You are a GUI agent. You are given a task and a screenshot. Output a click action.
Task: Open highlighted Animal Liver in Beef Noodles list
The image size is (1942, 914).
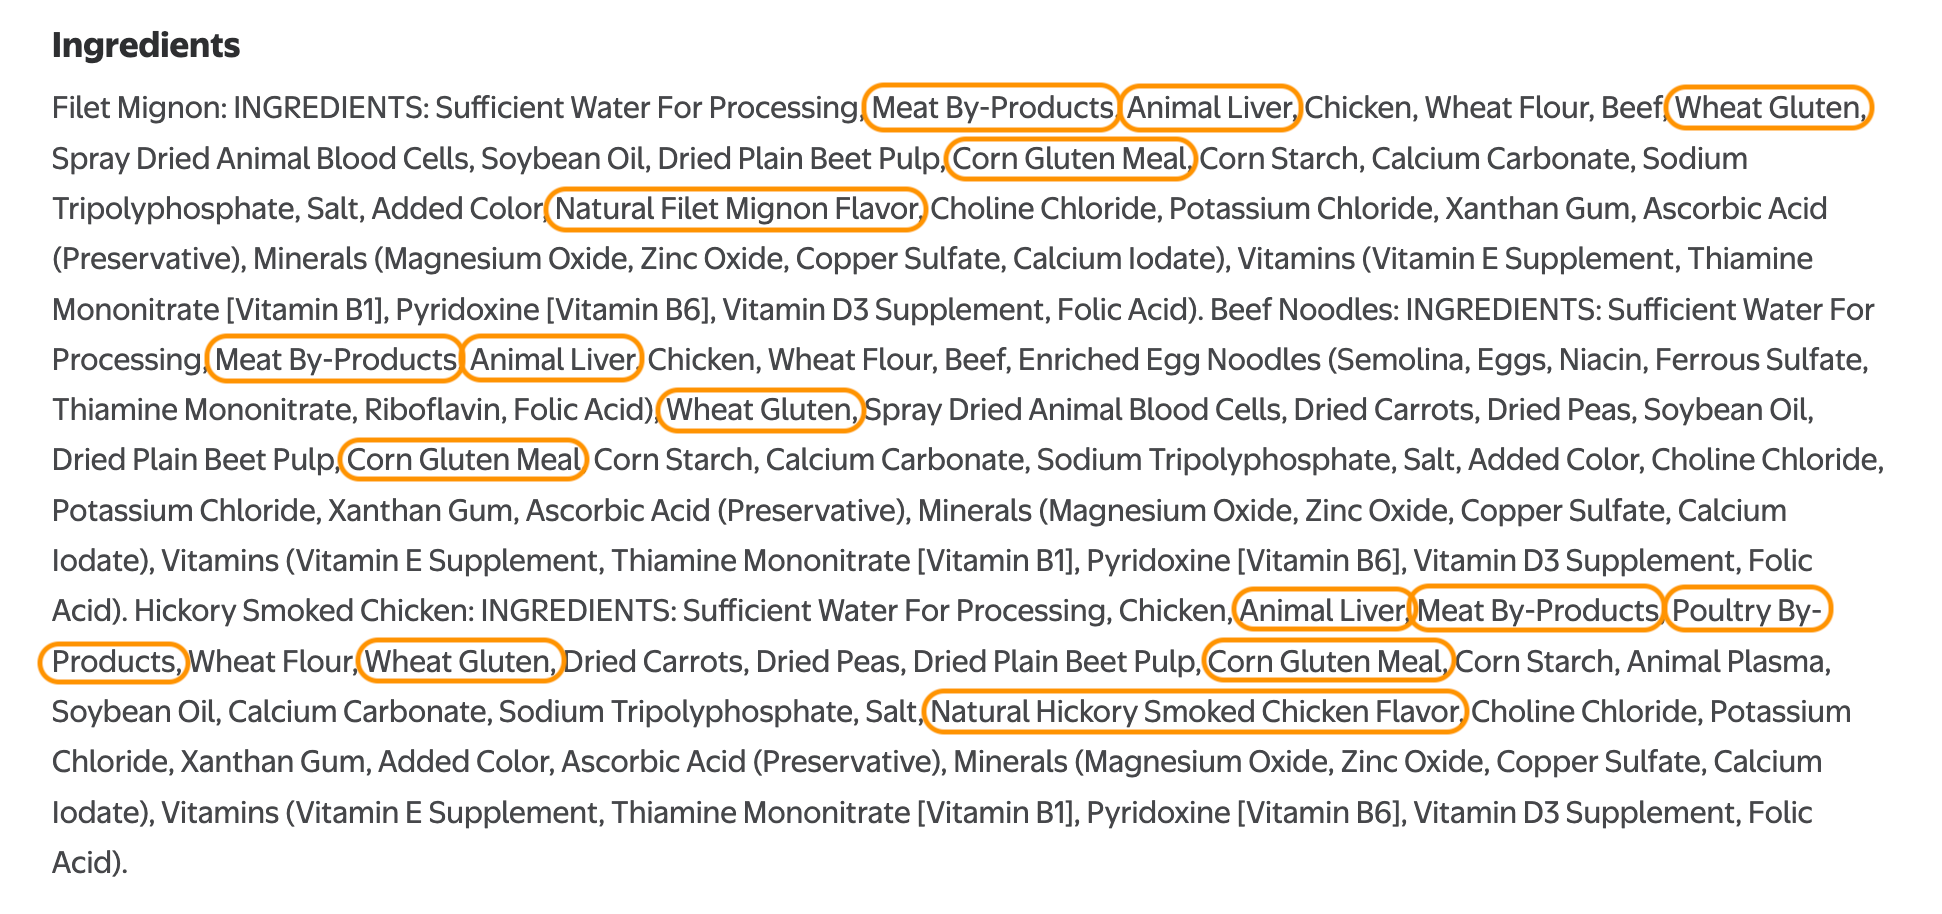553,359
